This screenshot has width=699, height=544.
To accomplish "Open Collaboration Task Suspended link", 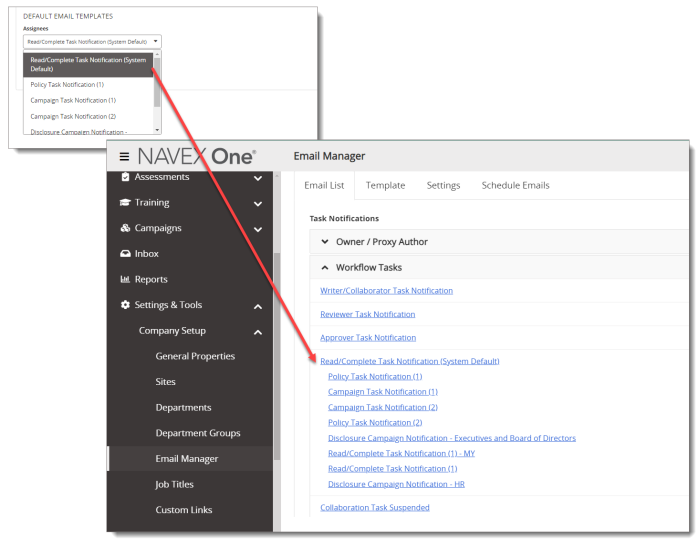I will 375,508.
